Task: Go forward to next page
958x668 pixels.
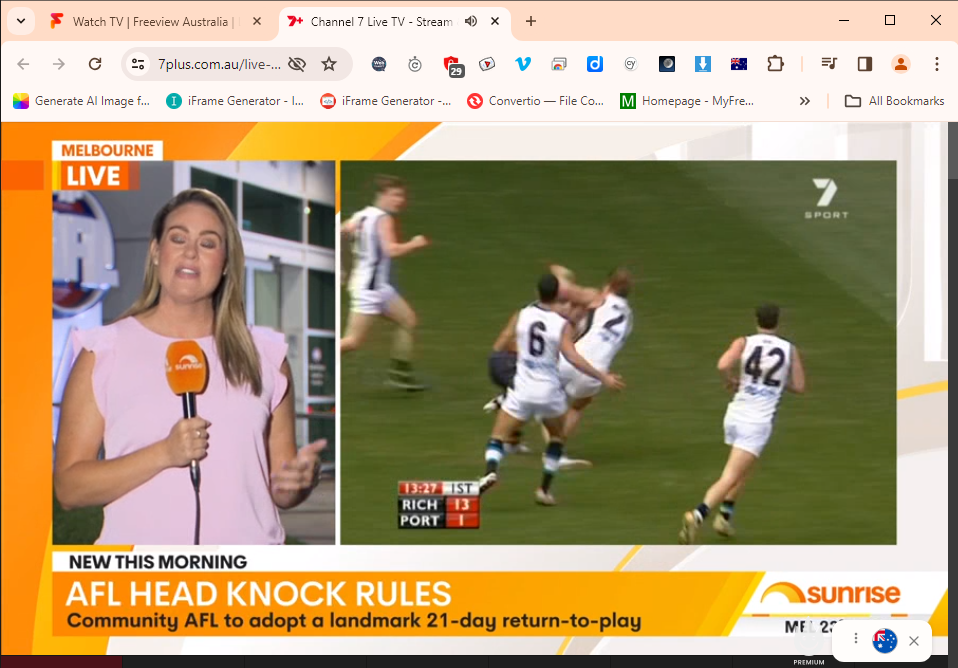Action: pos(59,64)
